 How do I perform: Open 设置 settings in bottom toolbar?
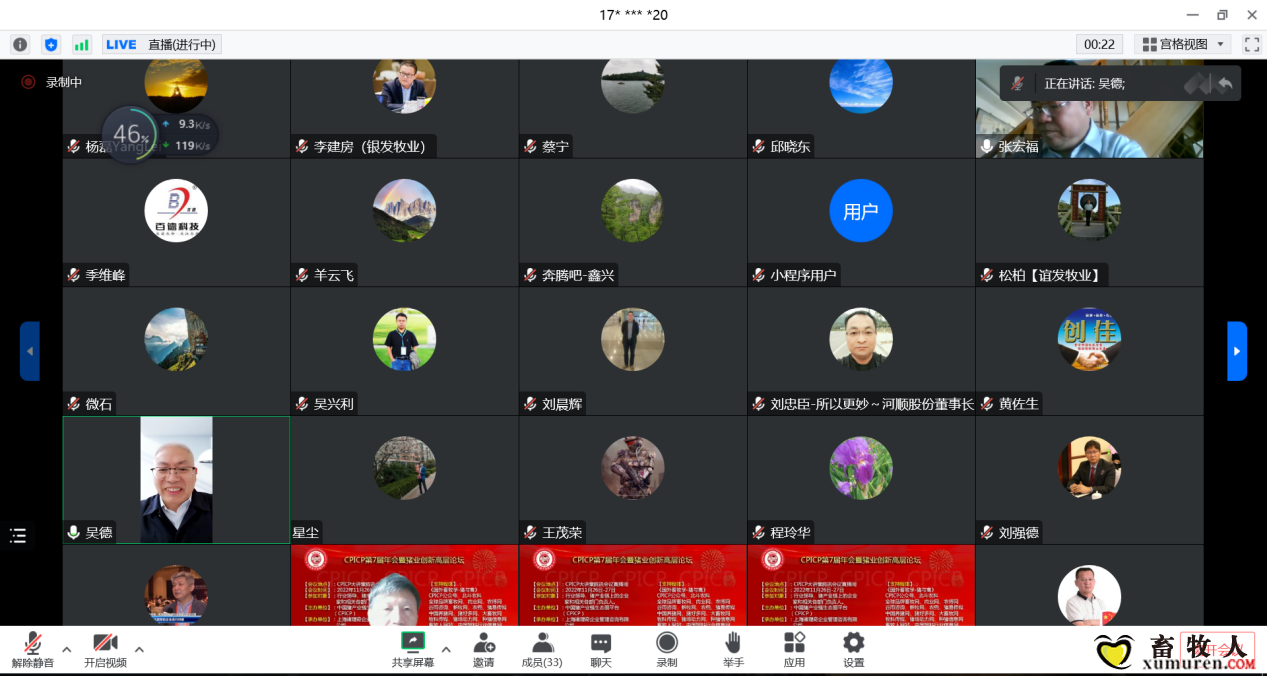click(853, 649)
